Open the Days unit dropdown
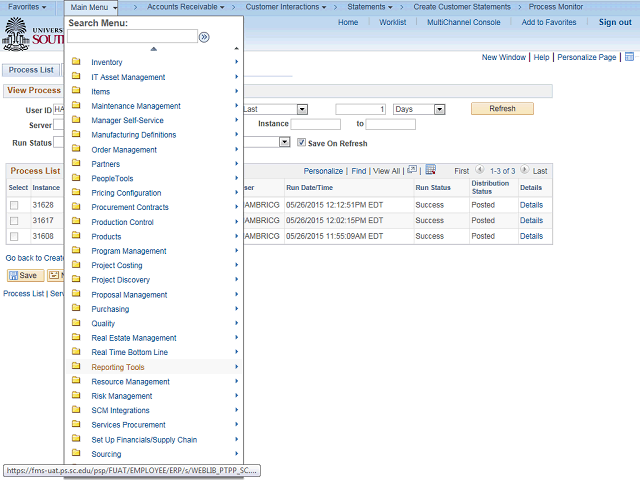 coord(418,109)
